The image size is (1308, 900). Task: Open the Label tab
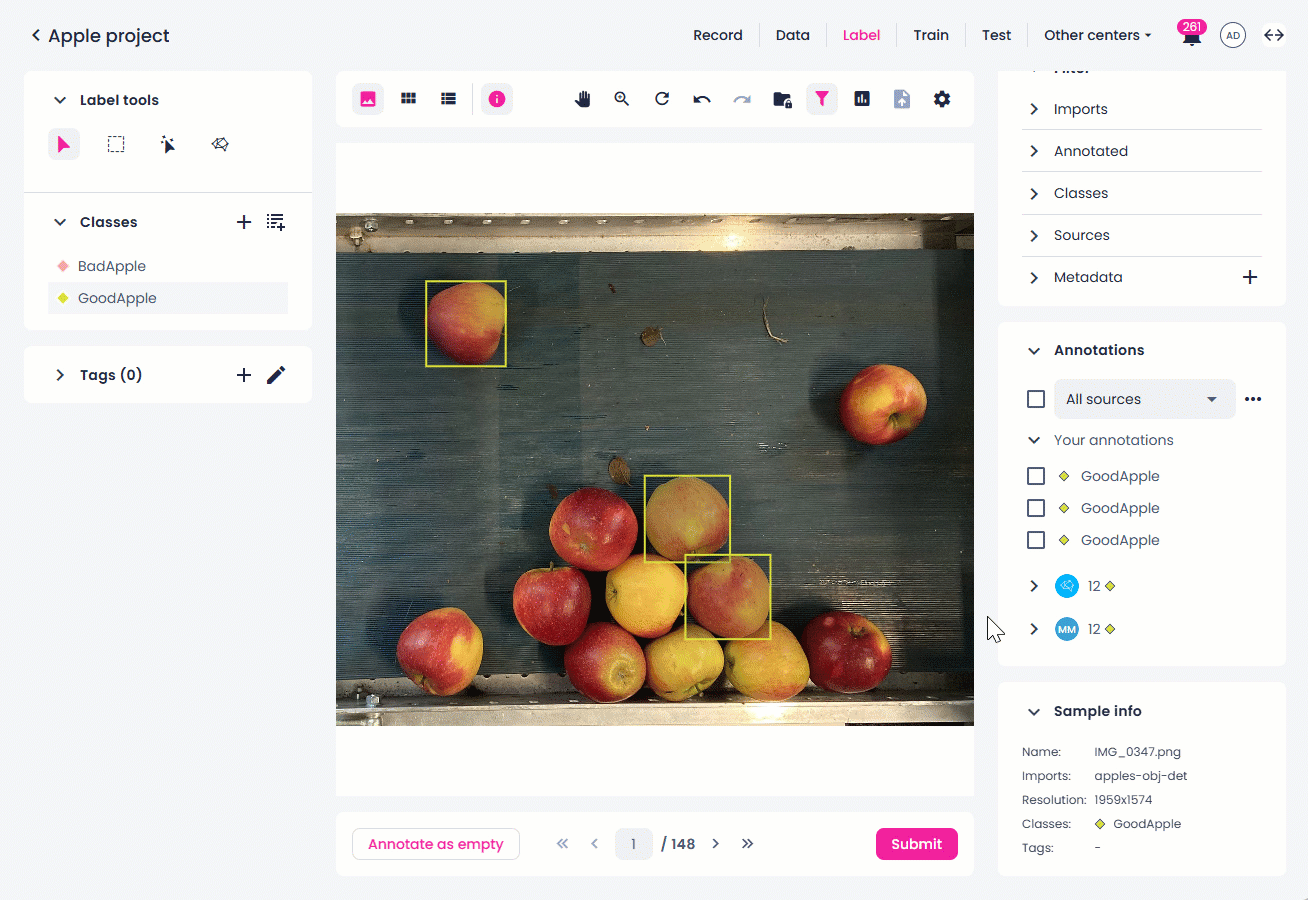coord(861,35)
